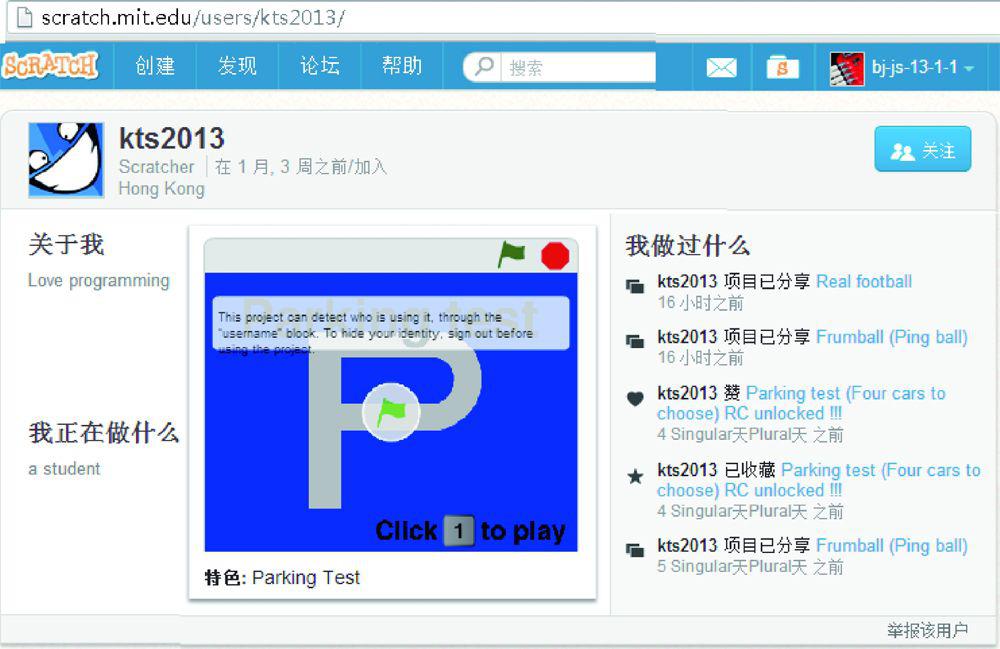Open the Real football project link

pos(864,281)
